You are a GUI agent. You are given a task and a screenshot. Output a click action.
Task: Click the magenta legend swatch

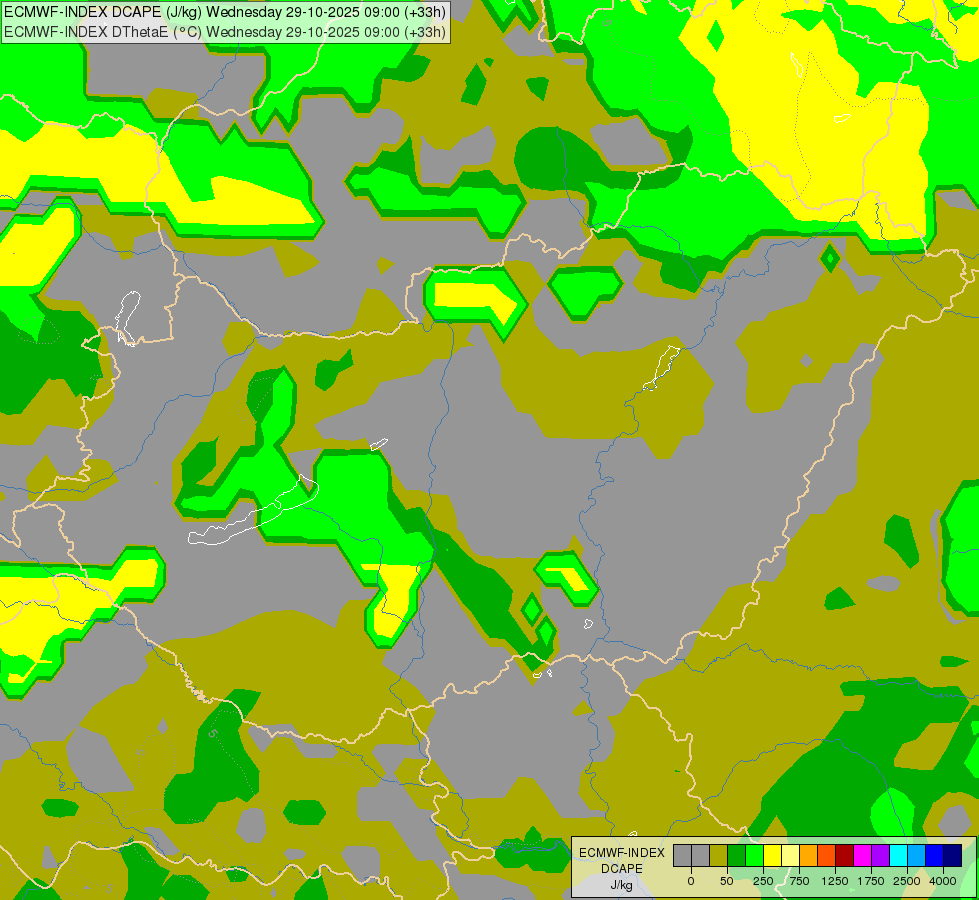coord(862,855)
